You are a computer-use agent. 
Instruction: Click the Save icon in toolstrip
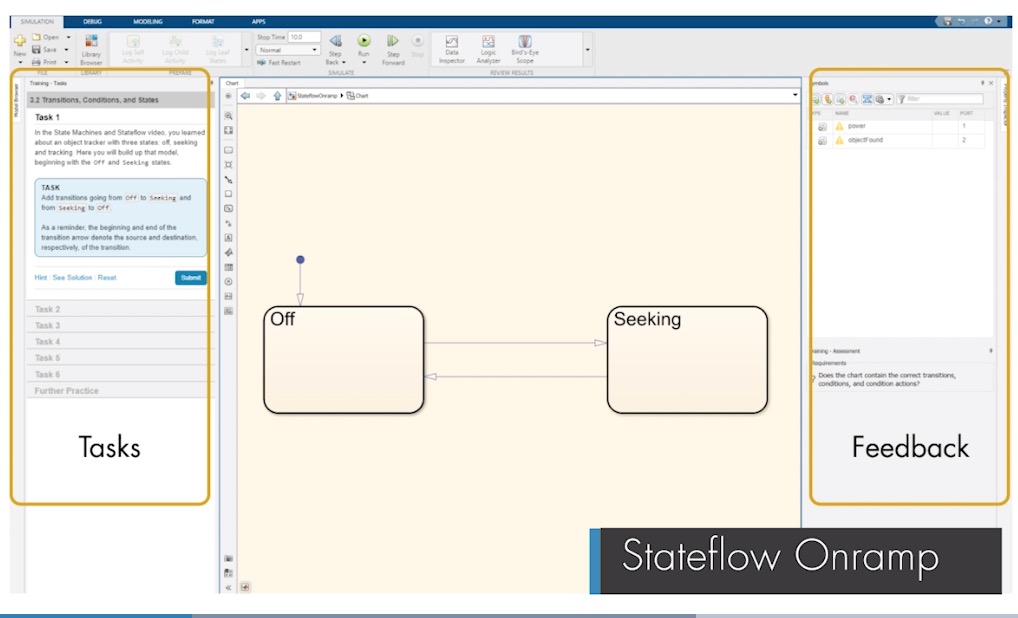36,49
